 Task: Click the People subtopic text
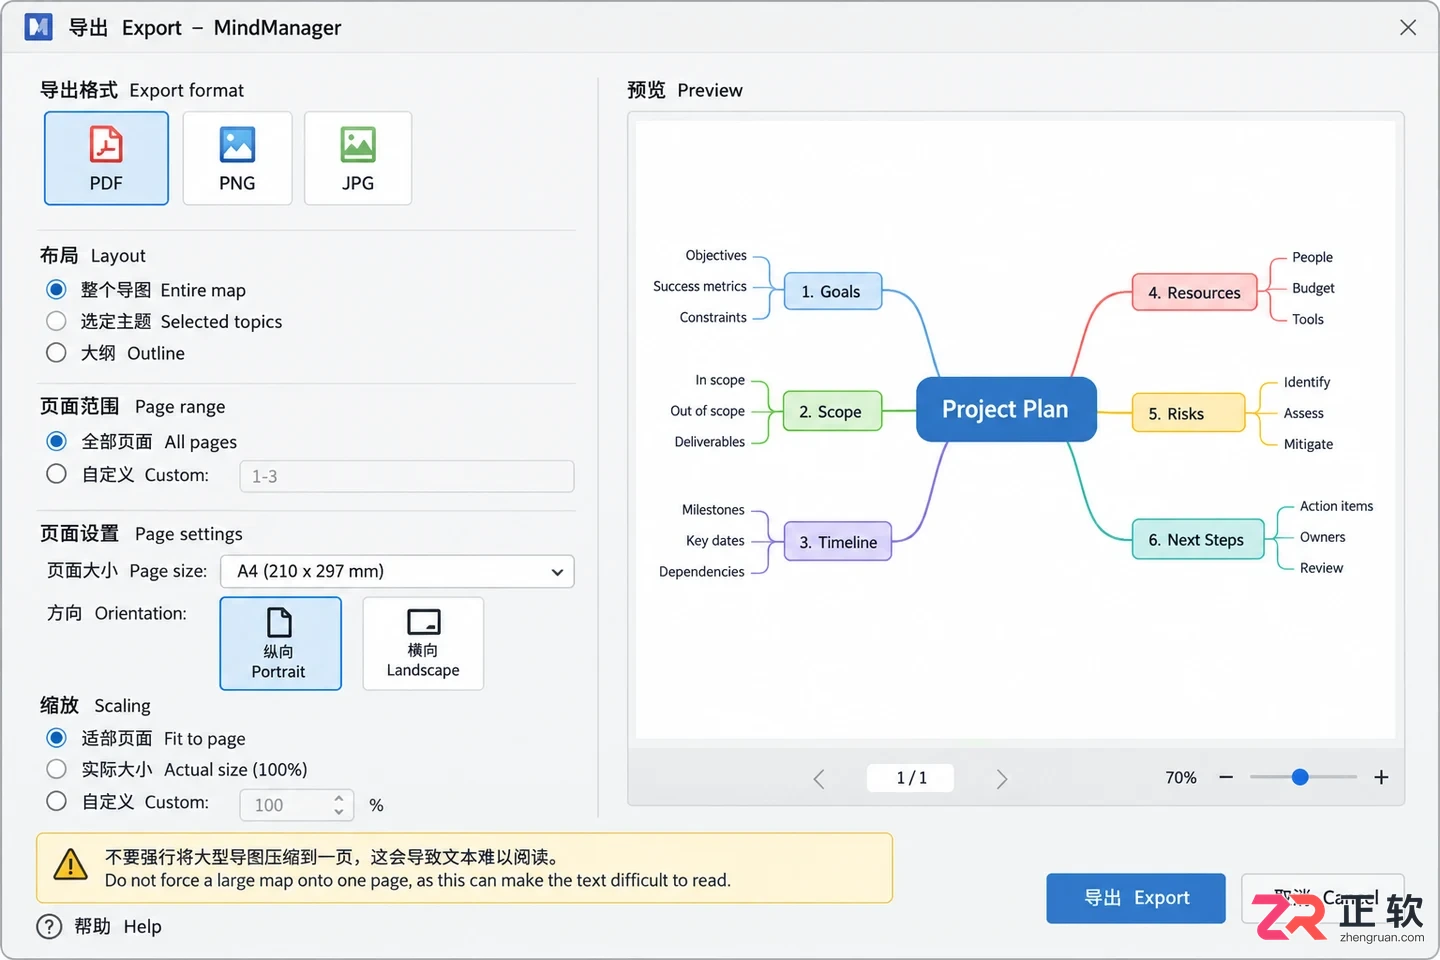(1312, 257)
